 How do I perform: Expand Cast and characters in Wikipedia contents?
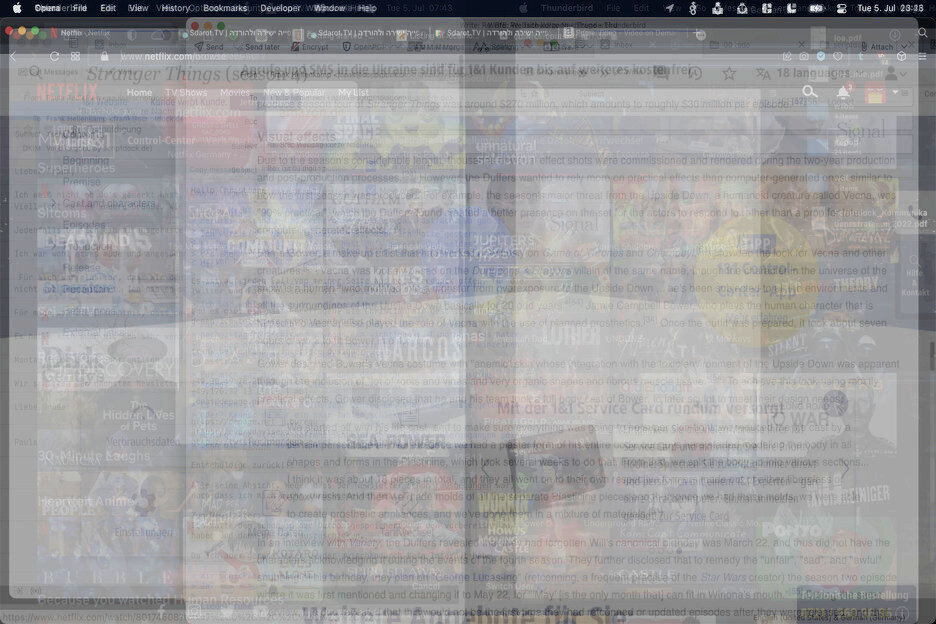click(x=54, y=204)
